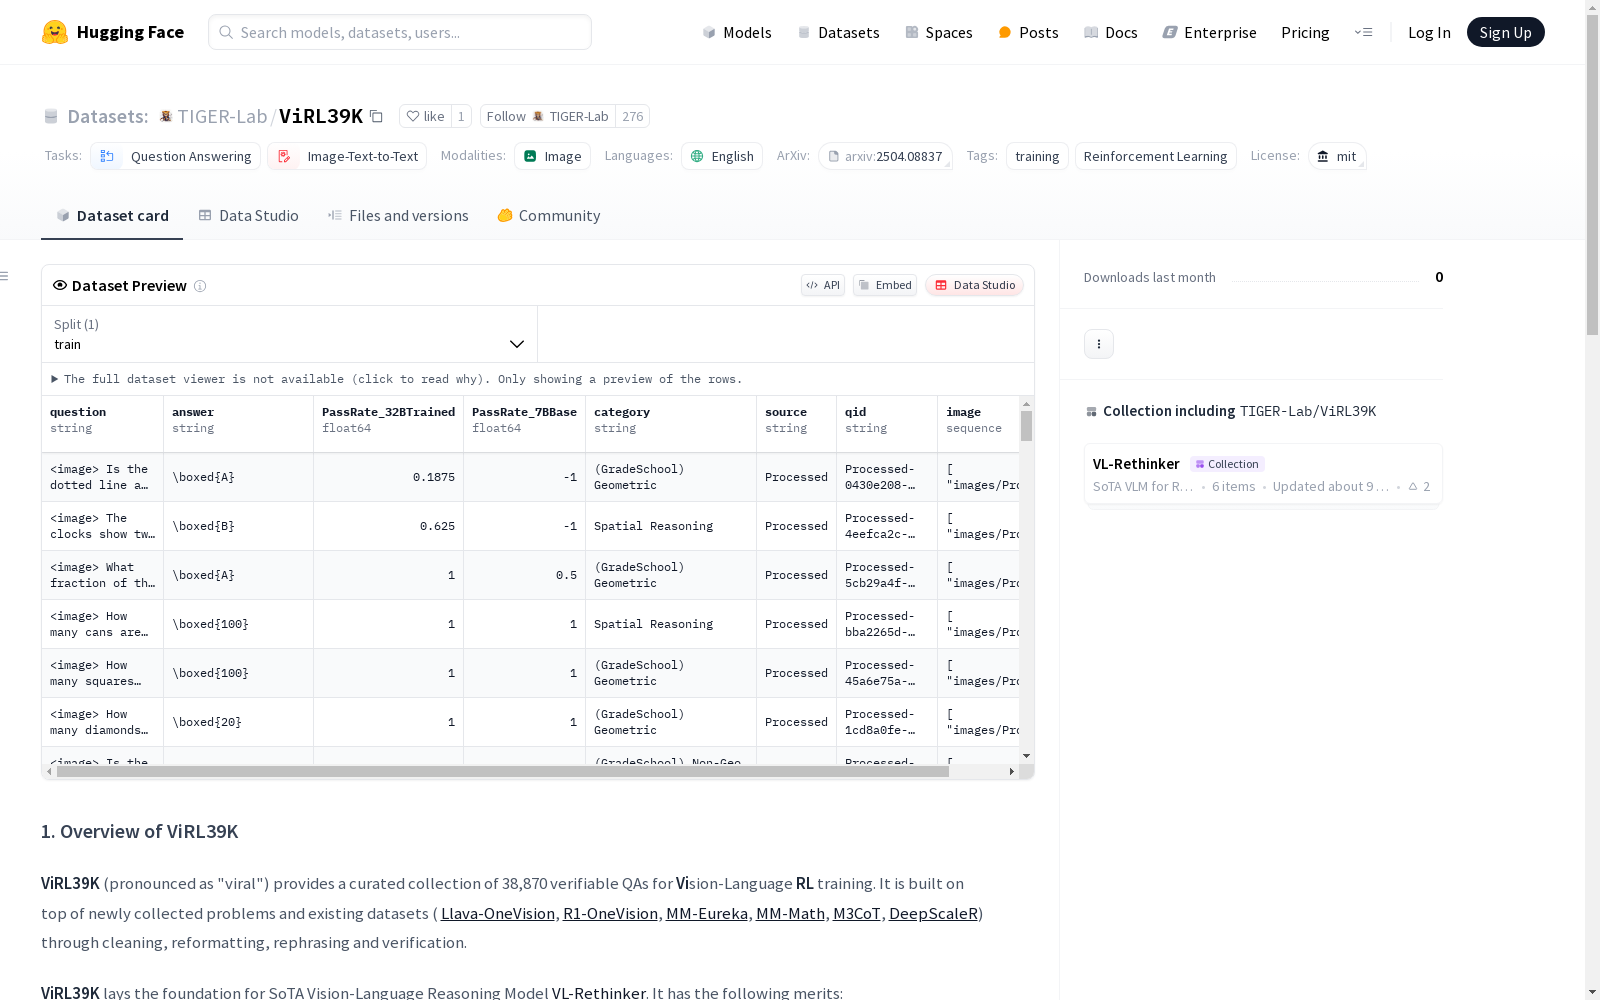Viewport: 1600px width, 1000px height.
Task: Click the Sign Up button
Action: tap(1505, 32)
